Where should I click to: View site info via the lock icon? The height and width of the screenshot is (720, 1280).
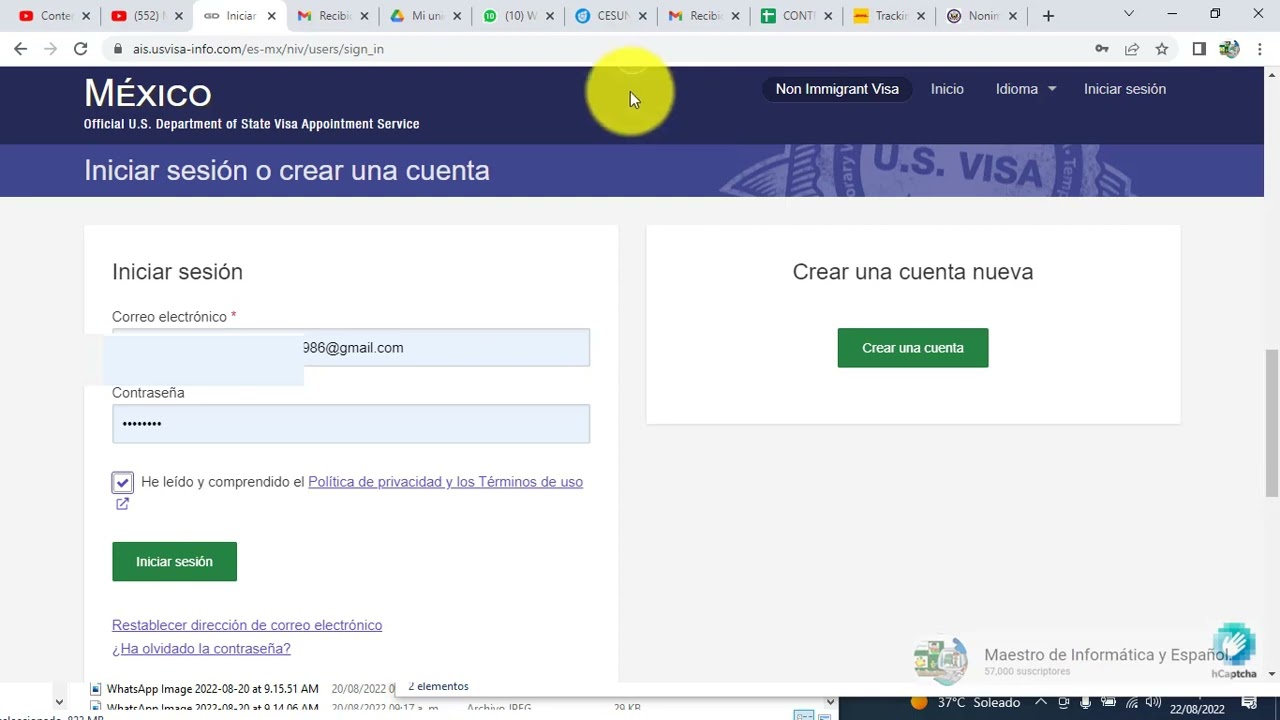pos(119,48)
